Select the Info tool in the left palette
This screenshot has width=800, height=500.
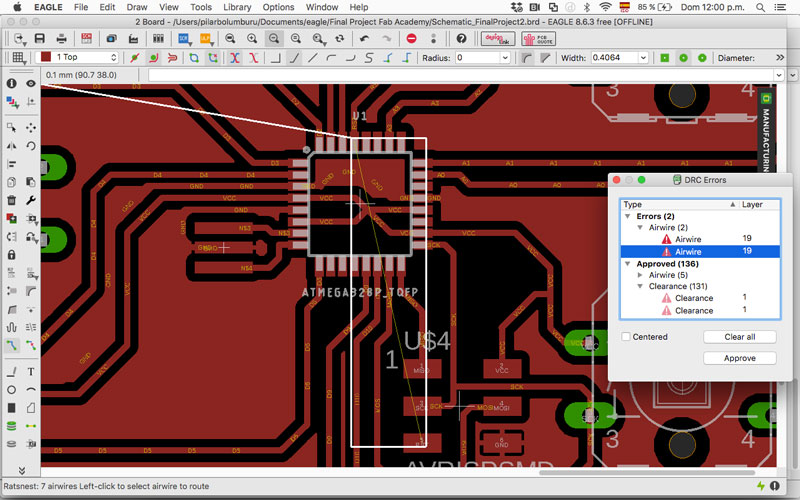(x=11, y=83)
